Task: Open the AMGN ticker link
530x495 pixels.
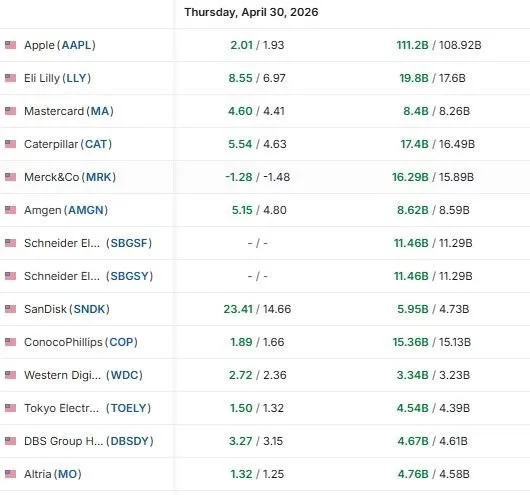Action: pos(86,210)
